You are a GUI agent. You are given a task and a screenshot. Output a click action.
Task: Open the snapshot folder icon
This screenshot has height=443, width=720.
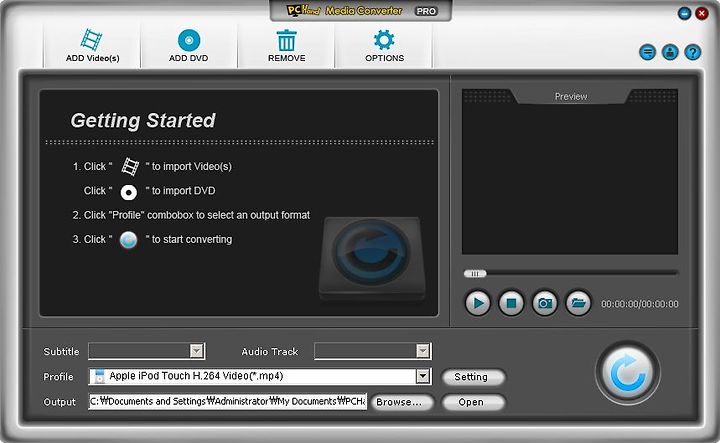pyautogui.click(x=578, y=303)
